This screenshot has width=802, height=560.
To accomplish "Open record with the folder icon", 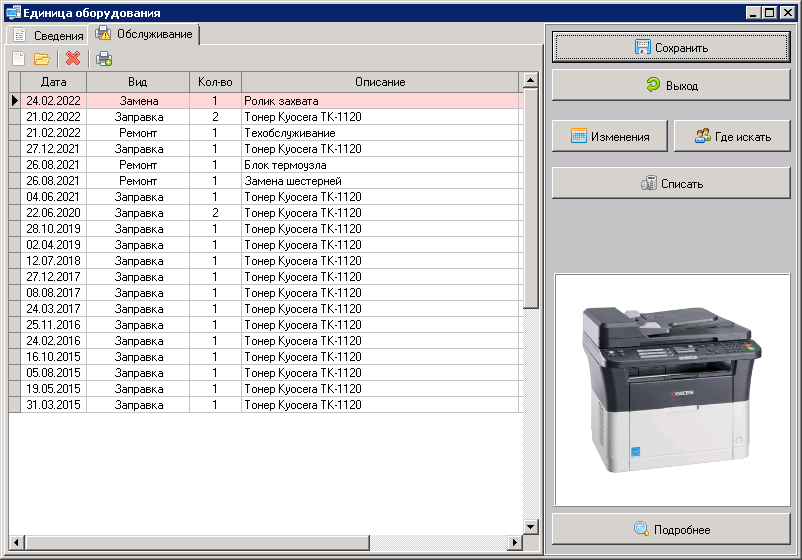I will click(x=41, y=59).
